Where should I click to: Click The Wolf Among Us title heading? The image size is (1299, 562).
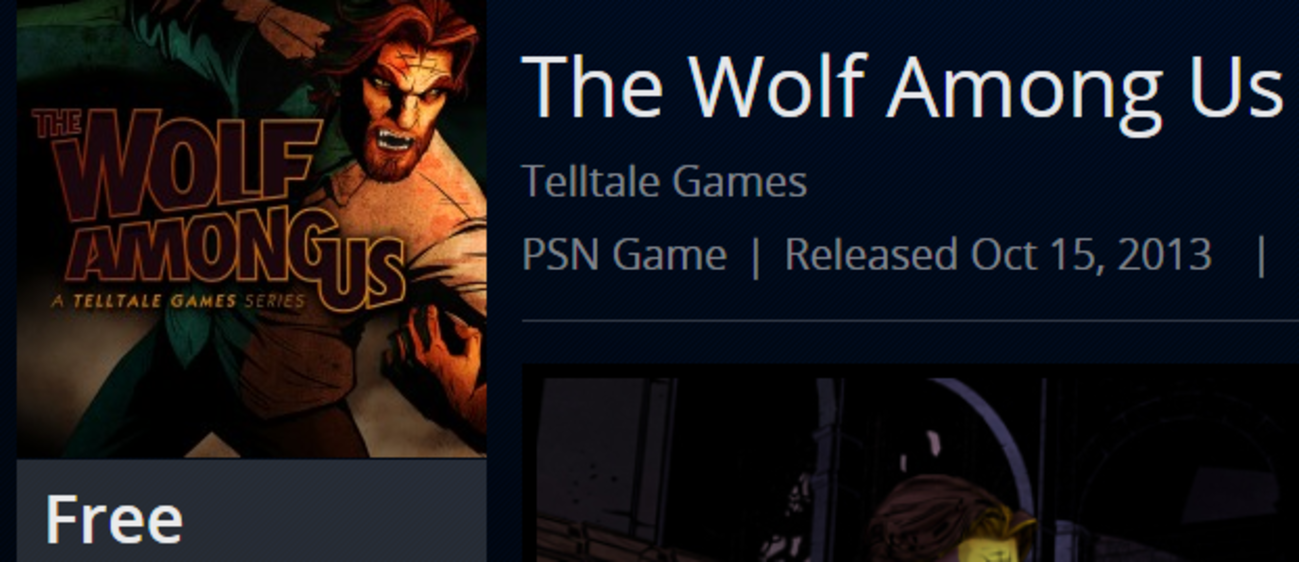tap(902, 87)
